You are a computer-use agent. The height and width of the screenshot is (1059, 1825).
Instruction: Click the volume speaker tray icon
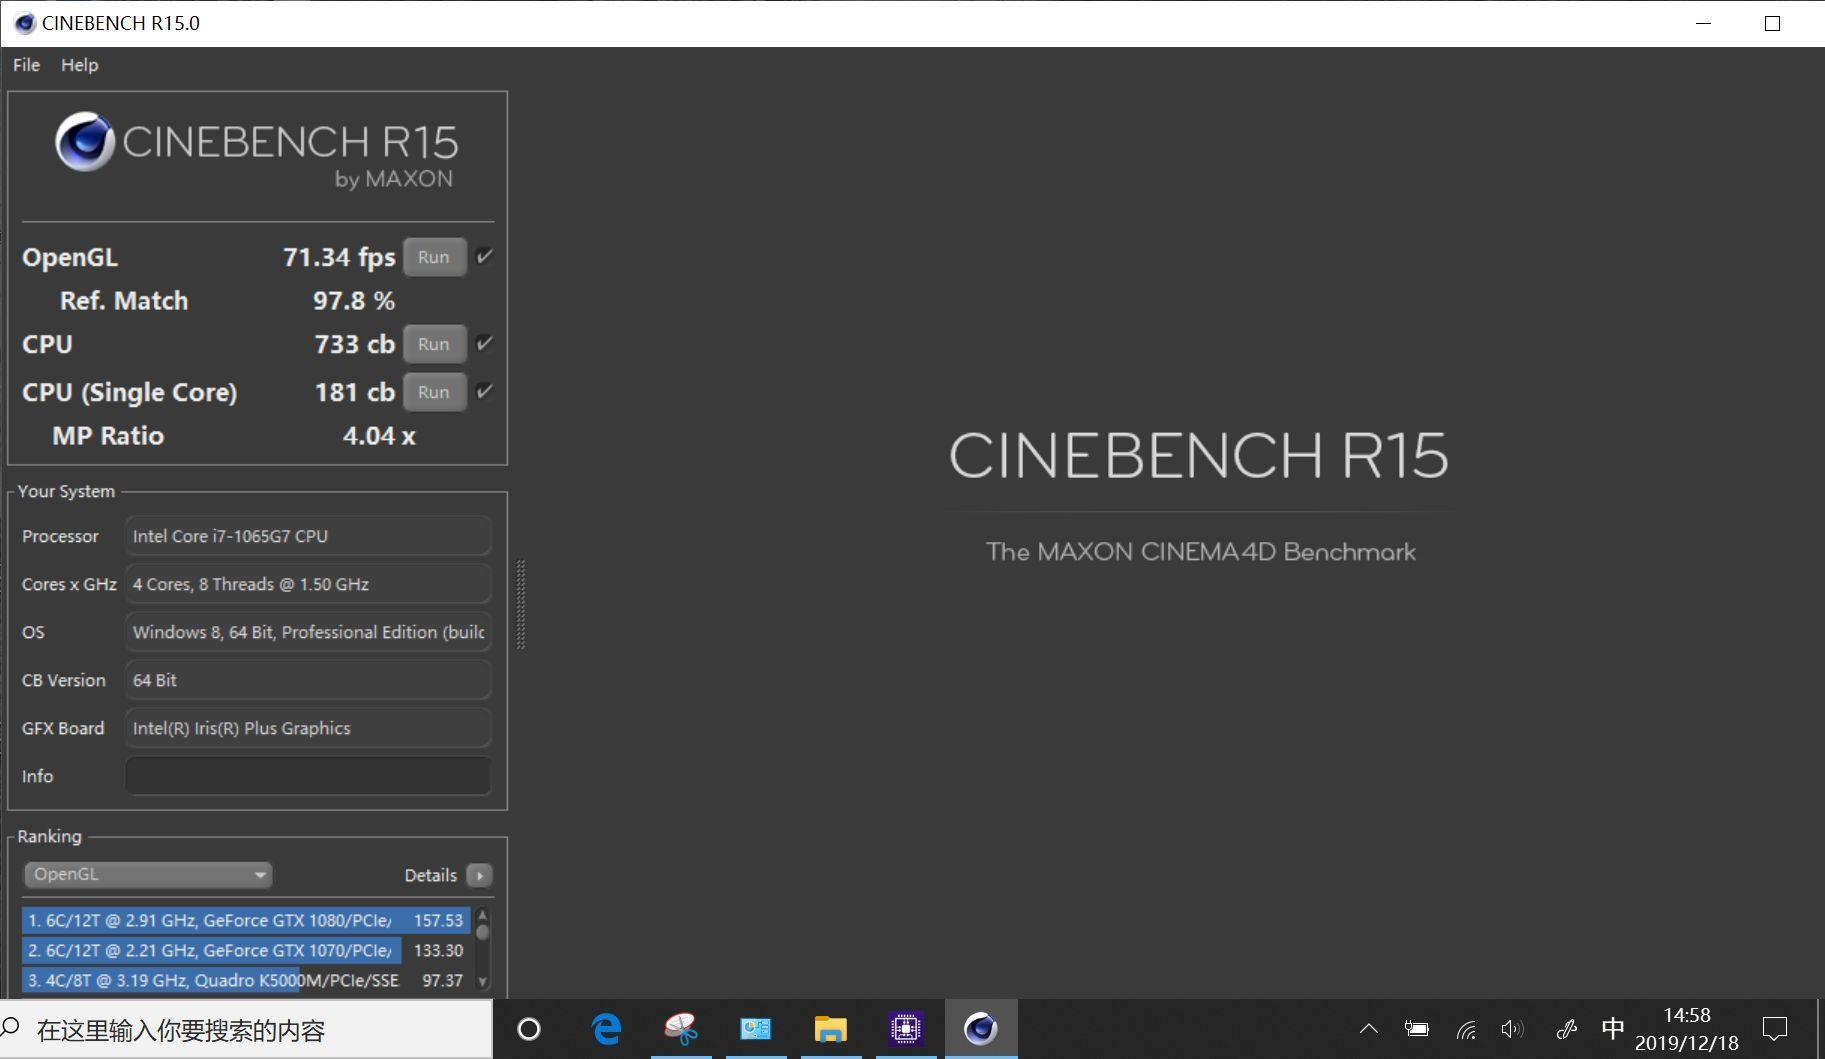tap(1512, 1029)
